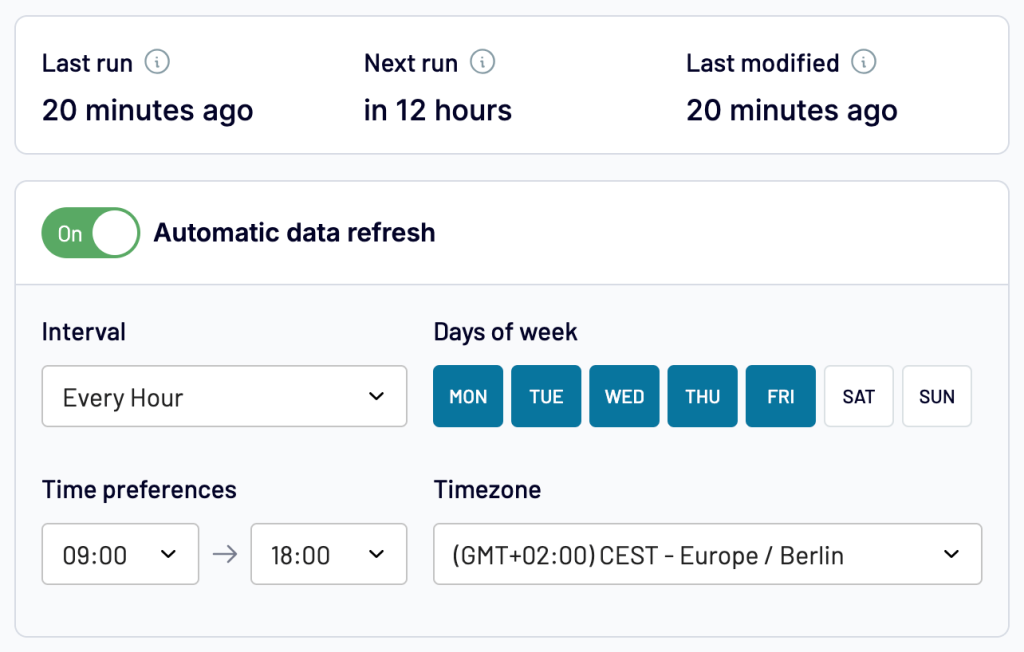Image resolution: width=1024 pixels, height=652 pixels.
Task: Deselect the FRI day button
Action: 780,397
